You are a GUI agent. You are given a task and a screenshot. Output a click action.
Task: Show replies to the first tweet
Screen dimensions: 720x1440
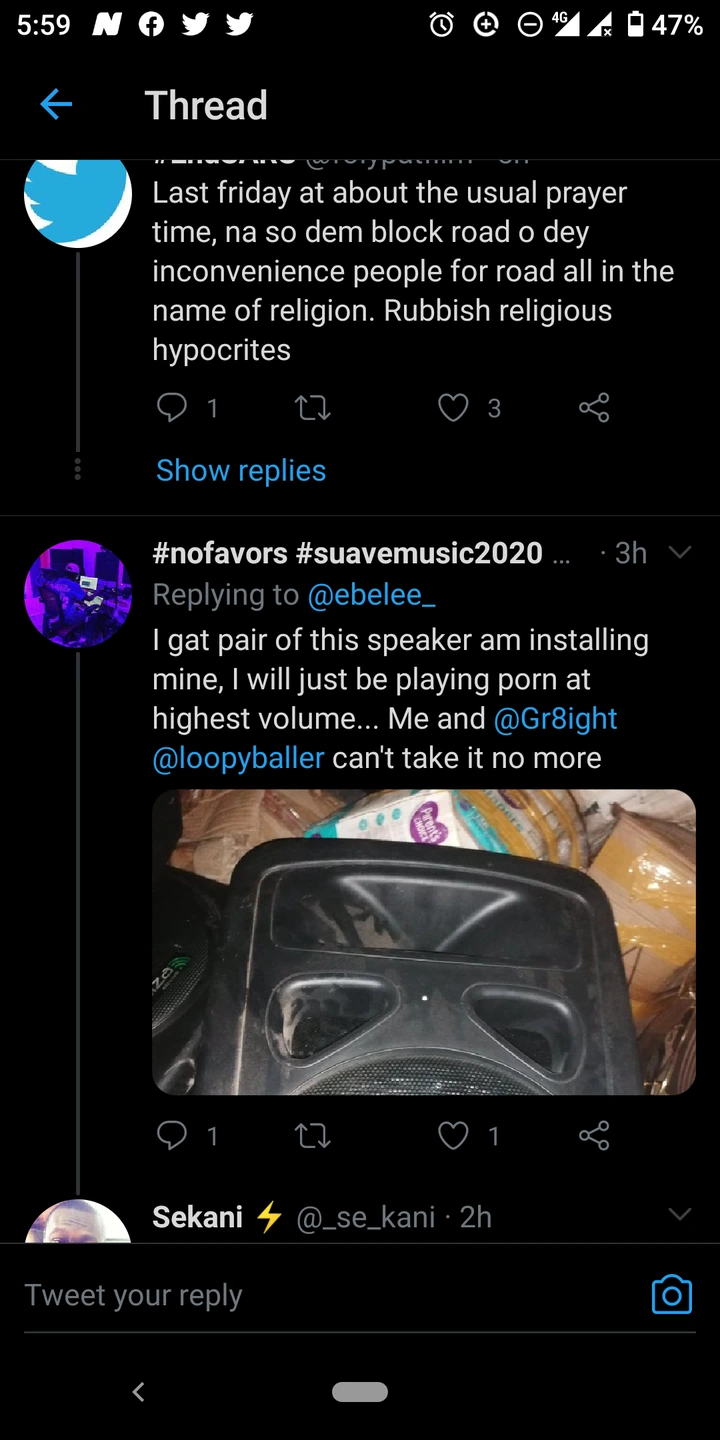241,470
